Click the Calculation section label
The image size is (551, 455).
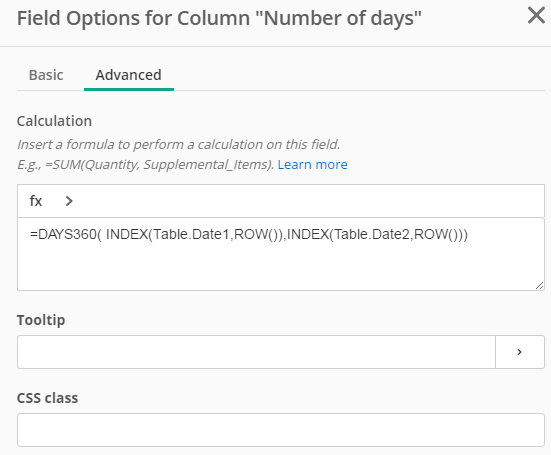click(54, 121)
